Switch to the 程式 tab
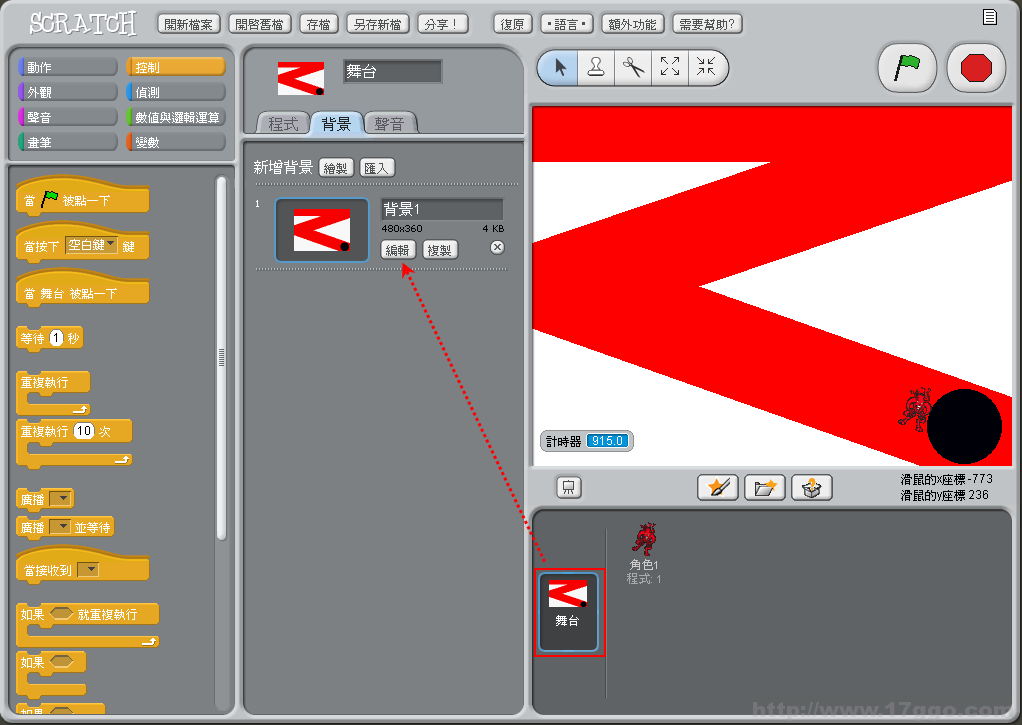The image size is (1022, 725). [283, 124]
